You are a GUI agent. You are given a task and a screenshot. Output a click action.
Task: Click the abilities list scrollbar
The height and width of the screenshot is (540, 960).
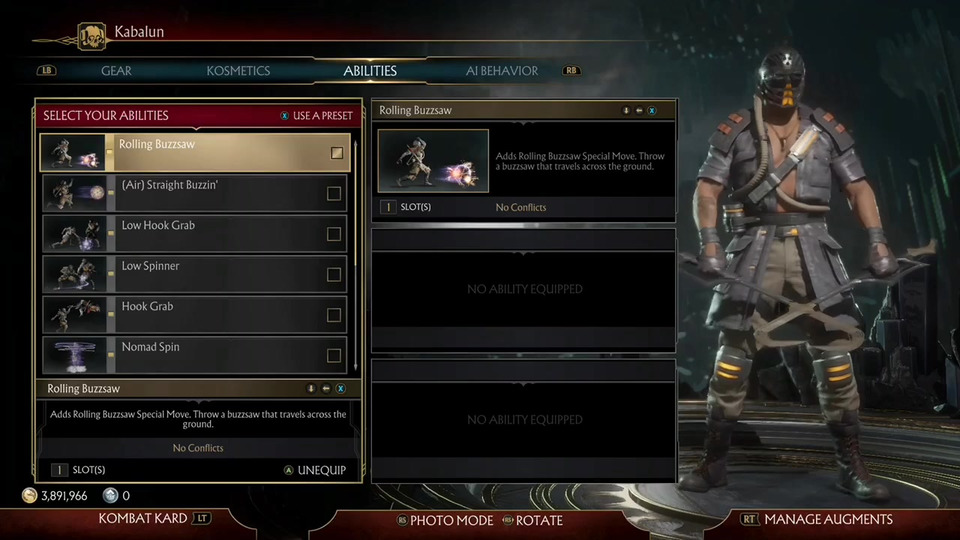tap(355, 255)
